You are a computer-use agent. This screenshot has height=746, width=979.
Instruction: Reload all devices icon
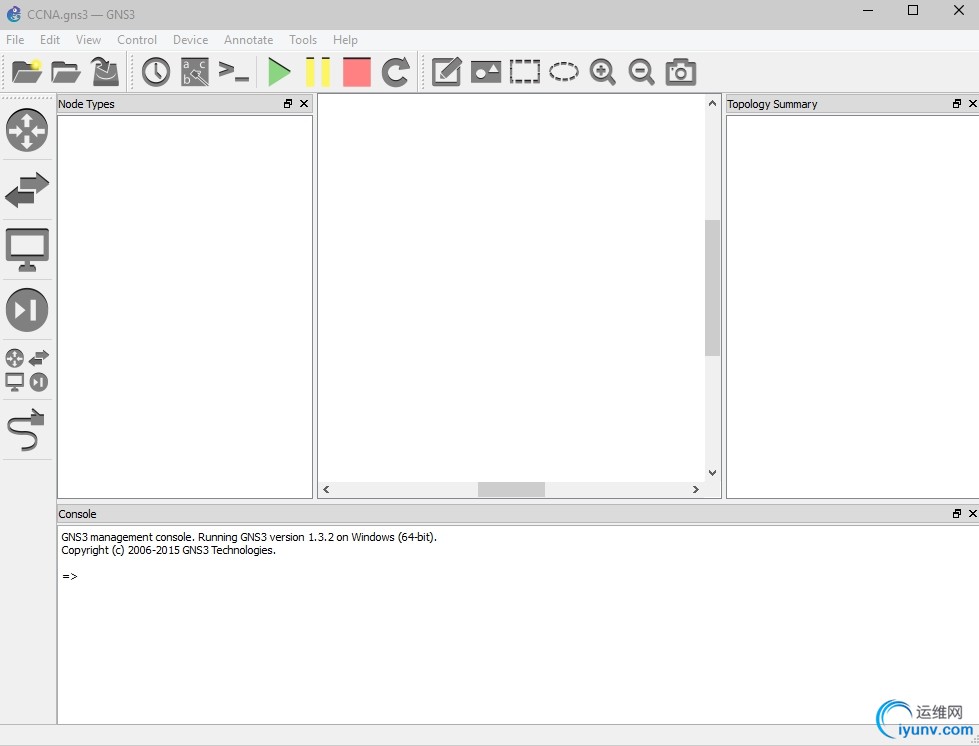click(395, 72)
